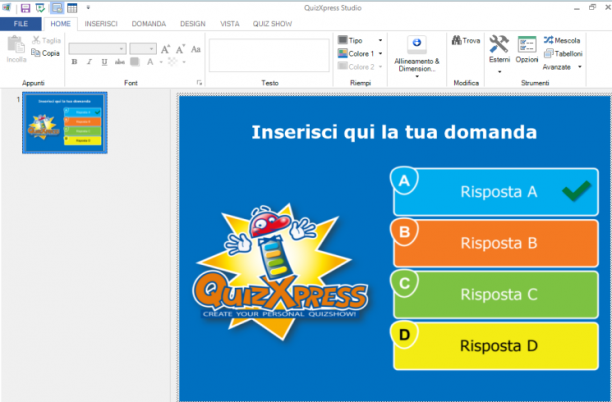Click the increase font size icon
The image size is (612, 402).
[165, 49]
